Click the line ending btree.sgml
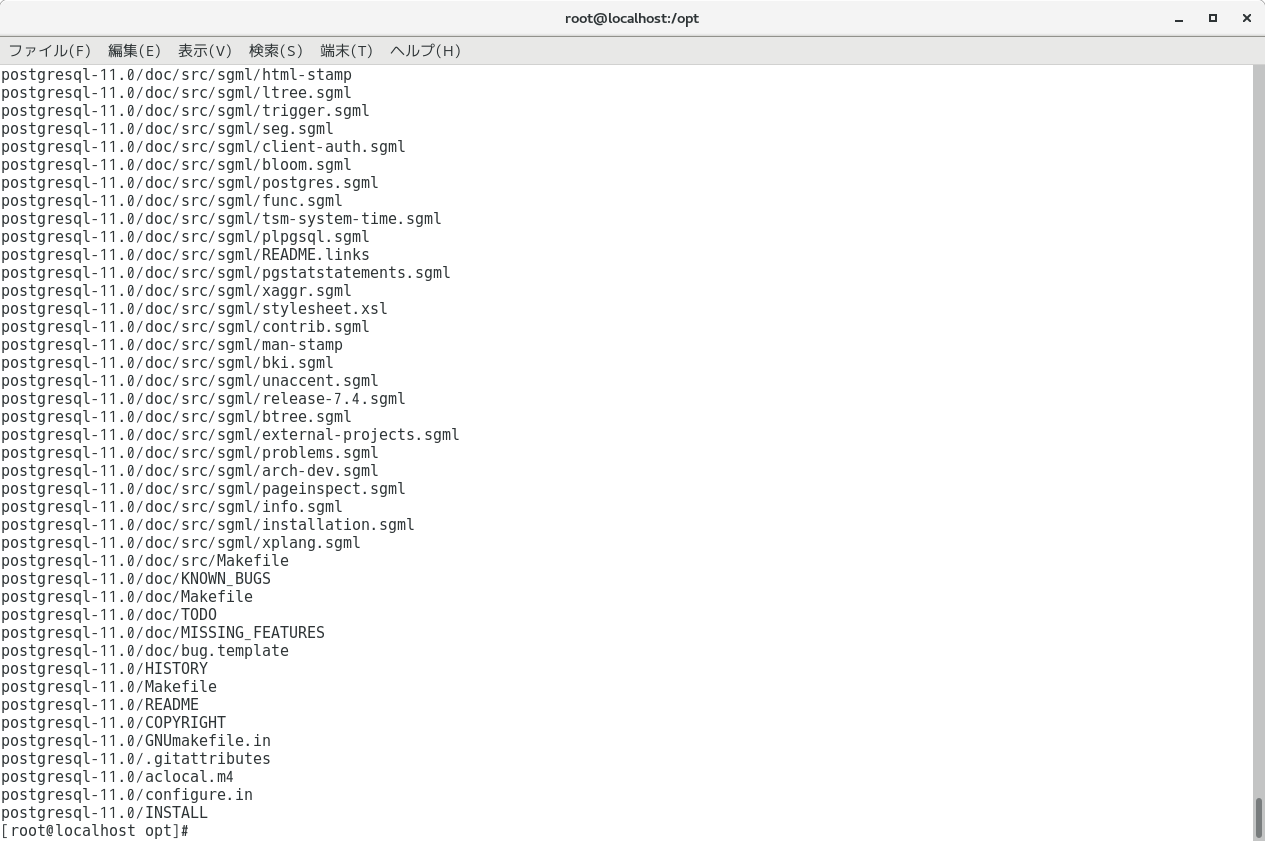This screenshot has height=841, width=1265. [177, 417]
